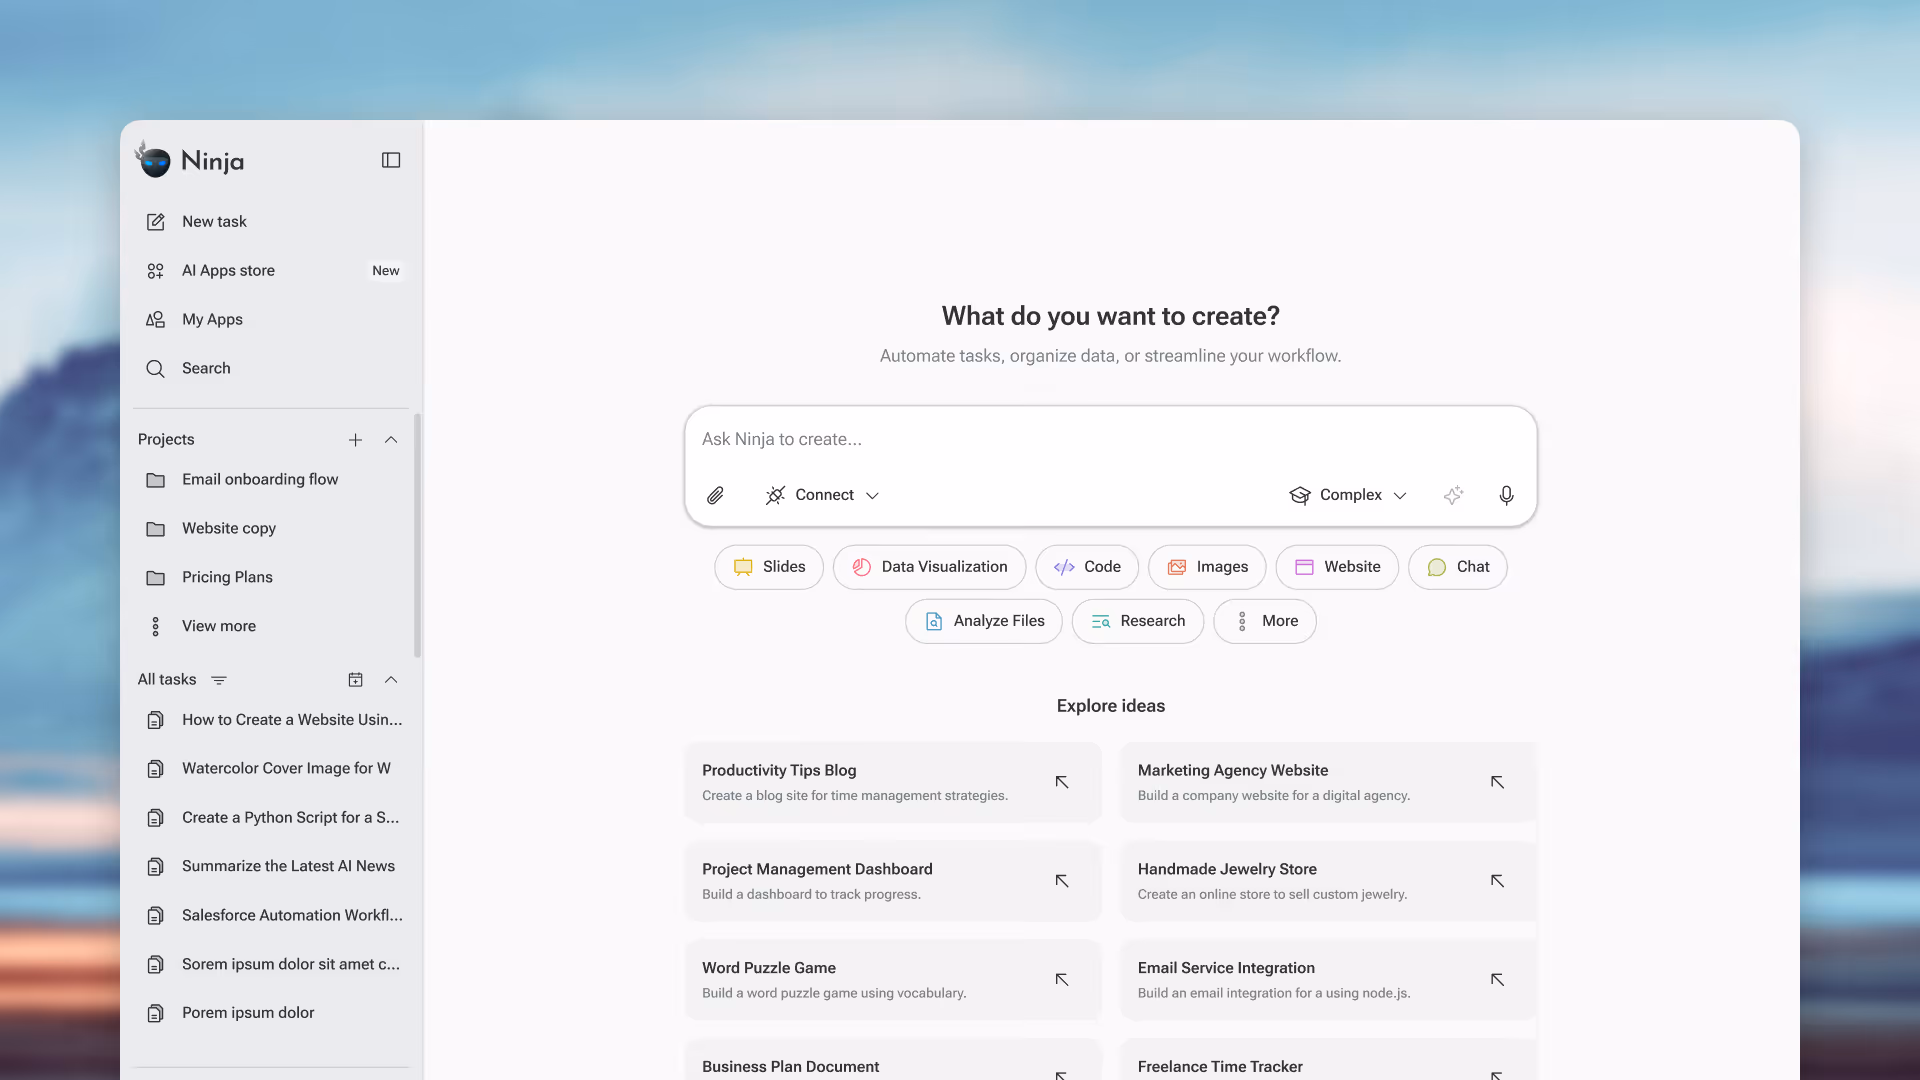Open My Apps in the sidebar
Screen dimensions: 1920x1080
pos(212,319)
